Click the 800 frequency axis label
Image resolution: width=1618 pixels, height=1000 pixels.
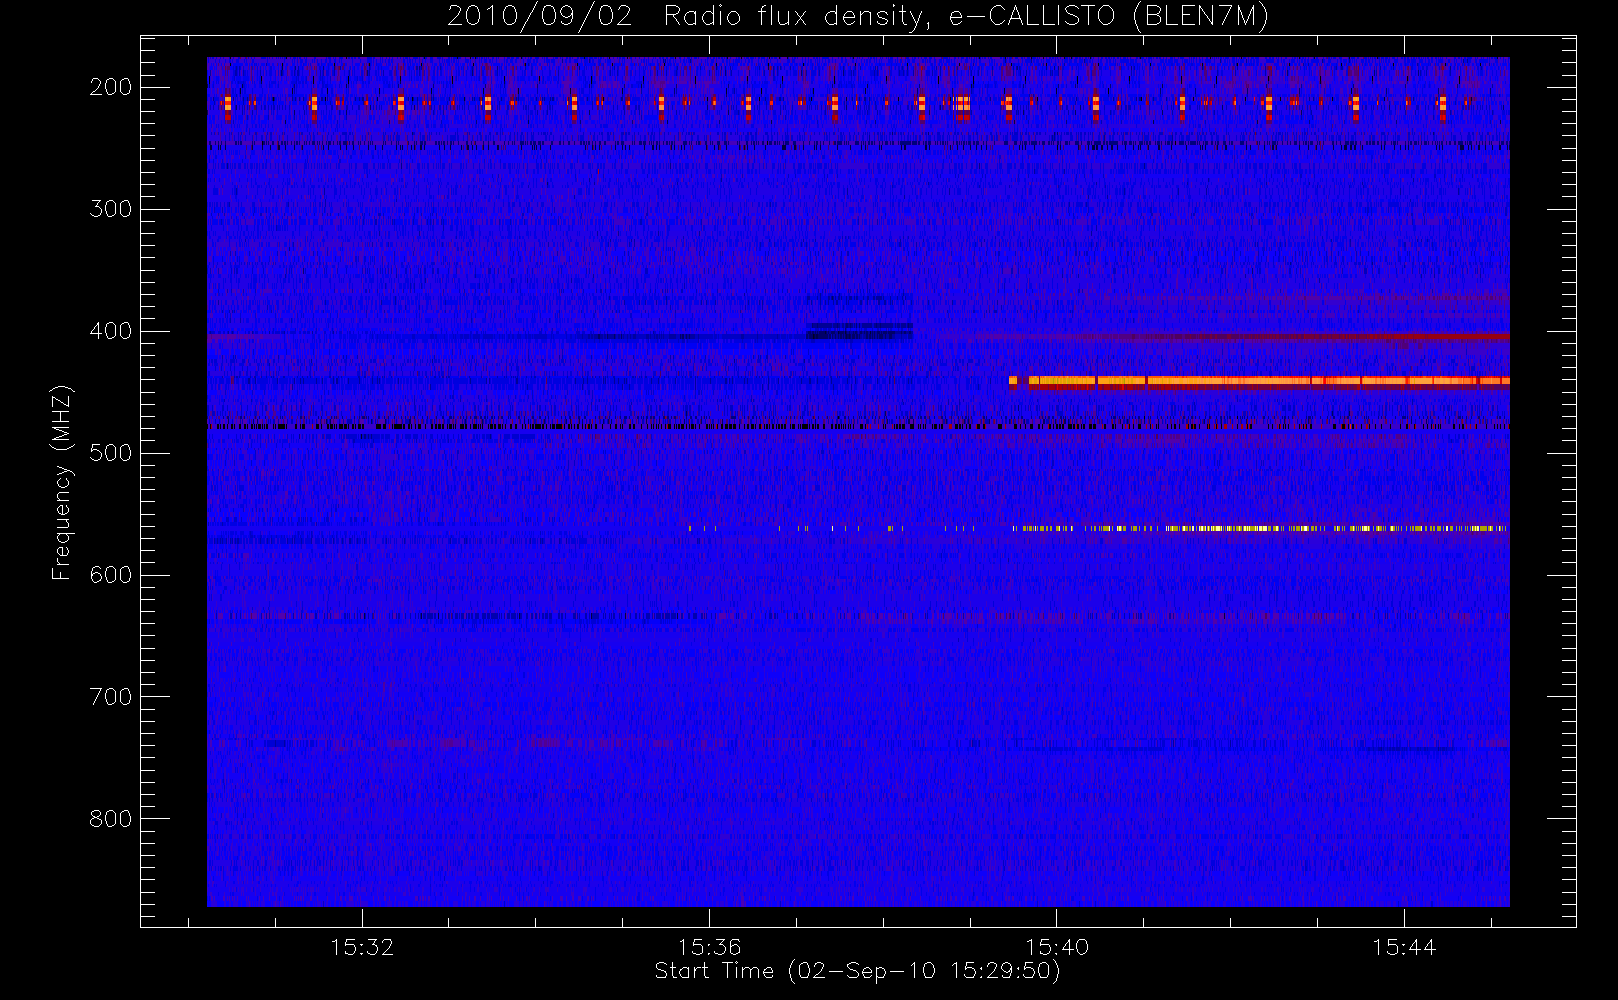click(110, 819)
